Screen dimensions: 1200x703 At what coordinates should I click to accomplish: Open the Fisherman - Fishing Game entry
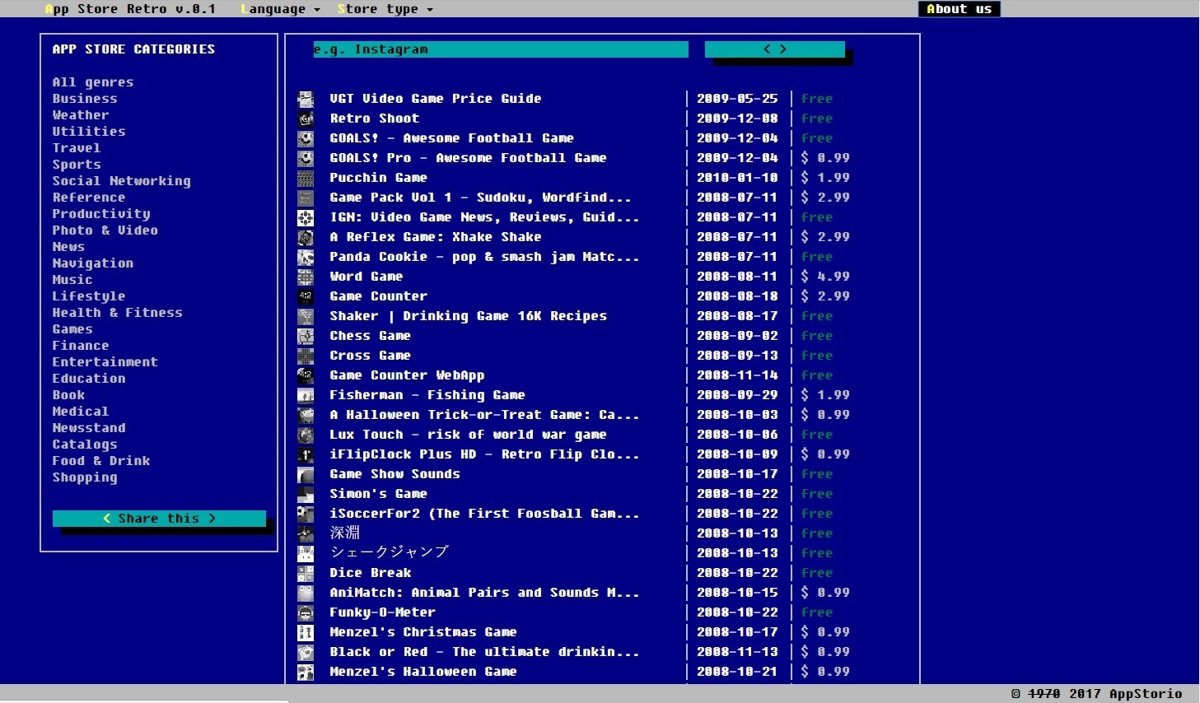tap(427, 395)
